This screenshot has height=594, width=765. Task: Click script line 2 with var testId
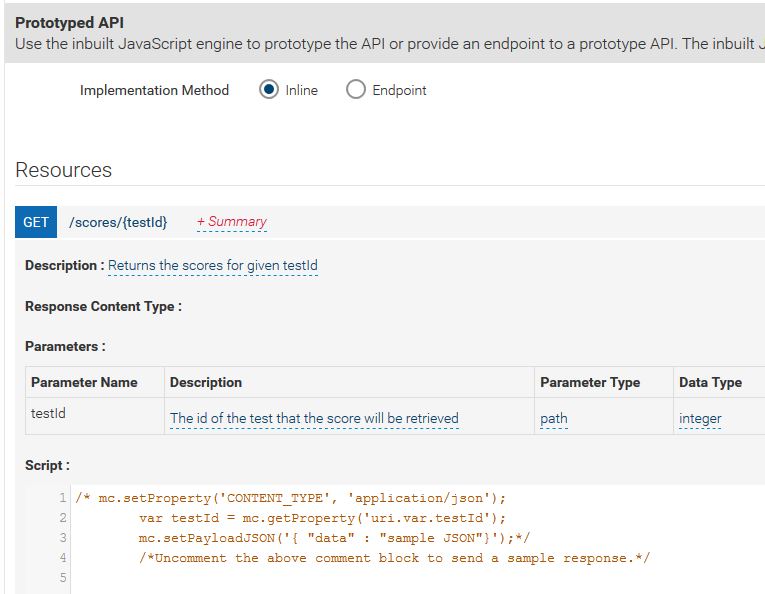point(322,518)
